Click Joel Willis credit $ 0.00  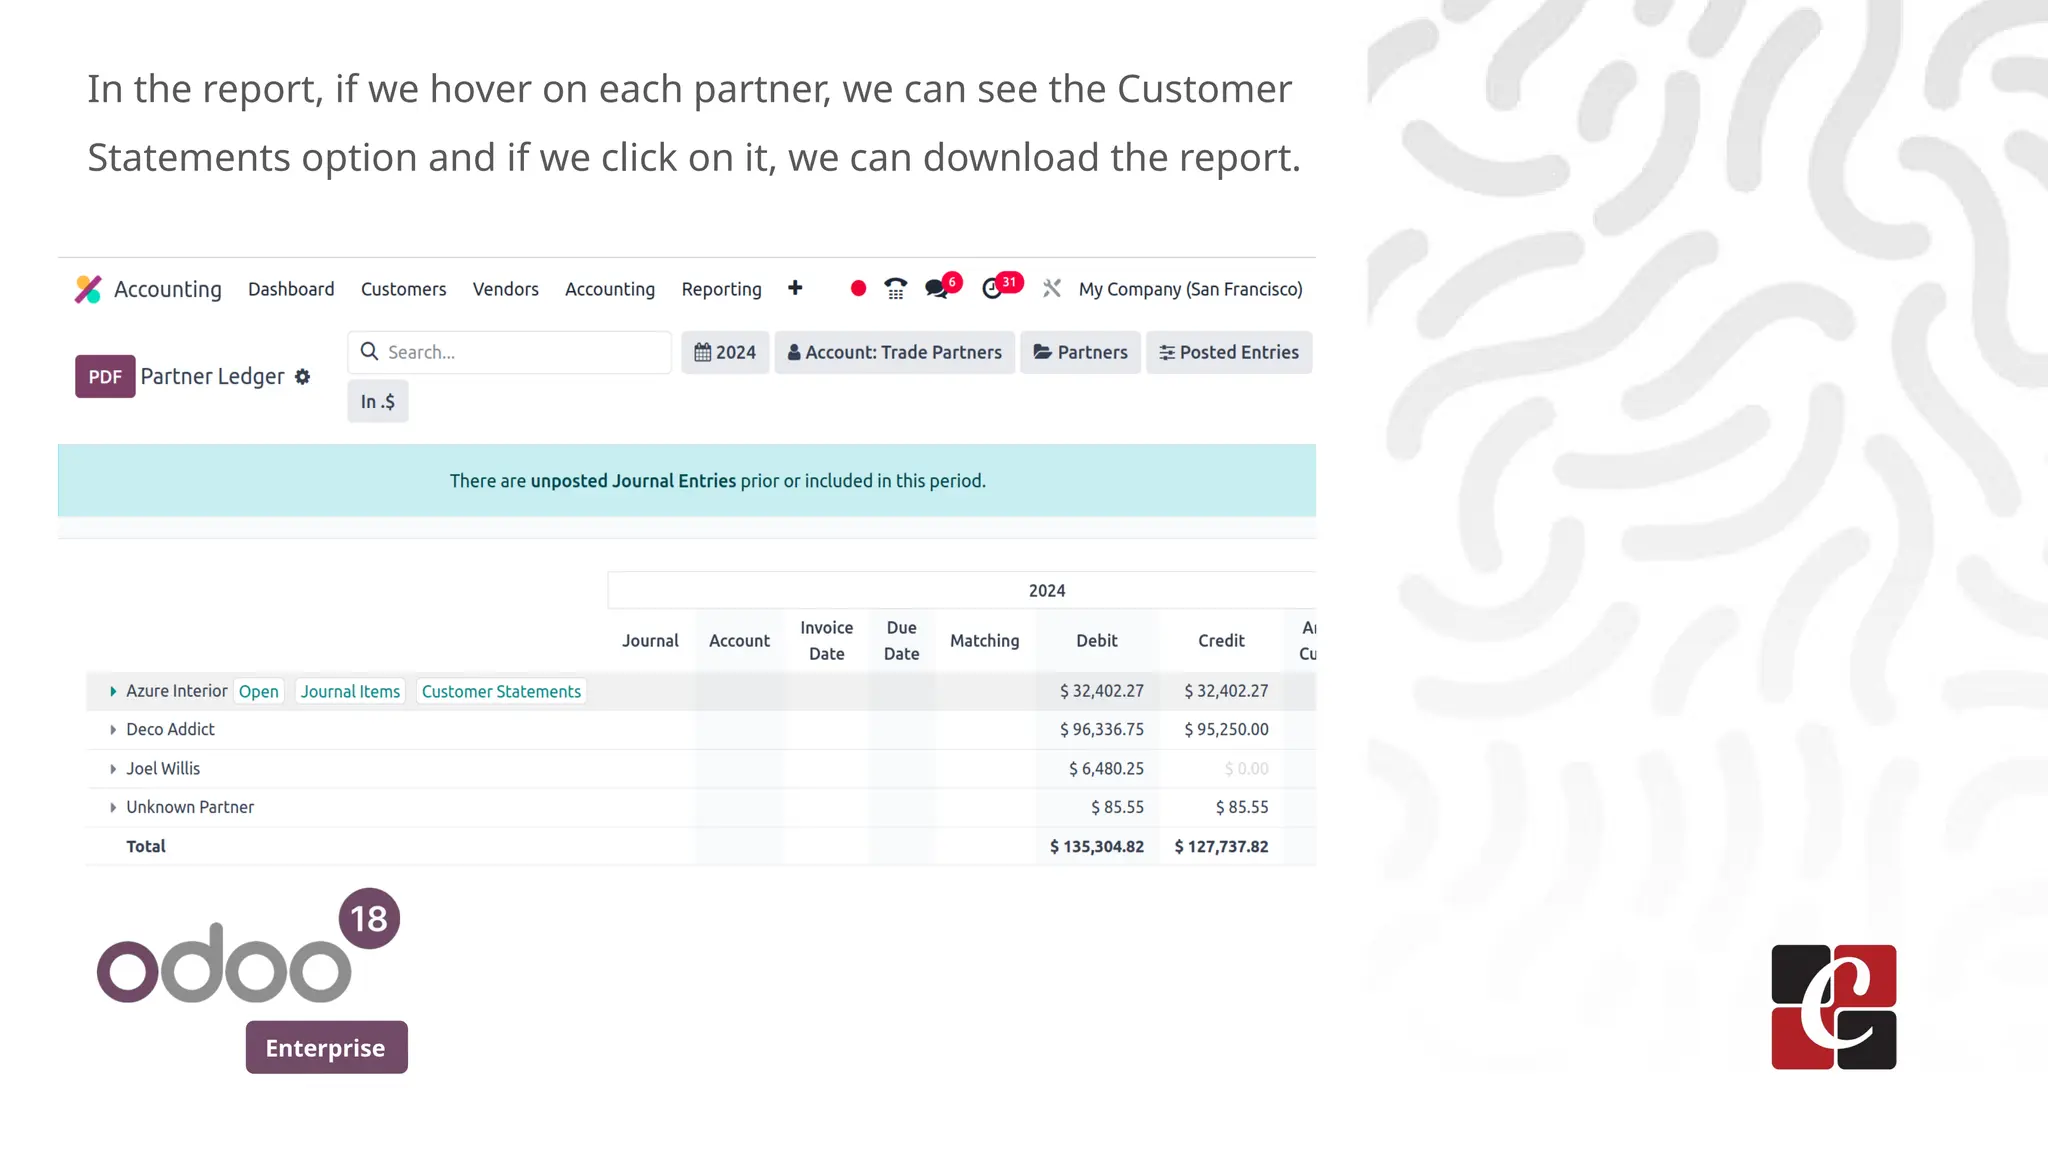click(x=1246, y=769)
